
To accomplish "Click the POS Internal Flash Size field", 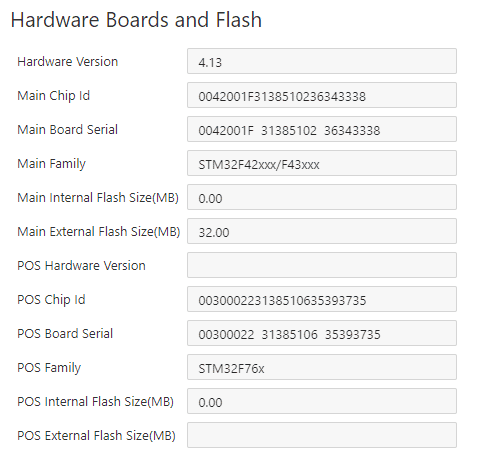I will coord(322,401).
